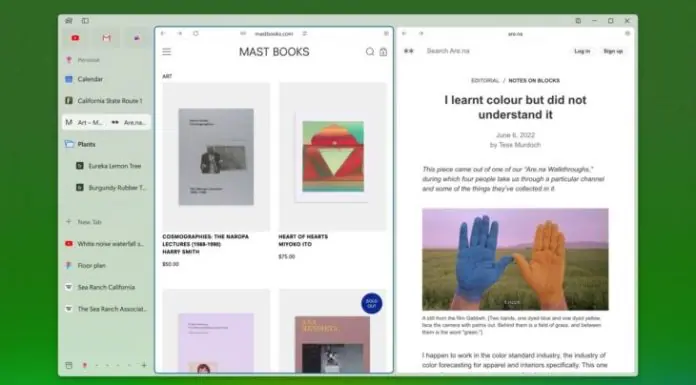Click the article title 'I learnt colour'
Image resolution: width=696 pixels, height=385 pixels.
point(515,107)
